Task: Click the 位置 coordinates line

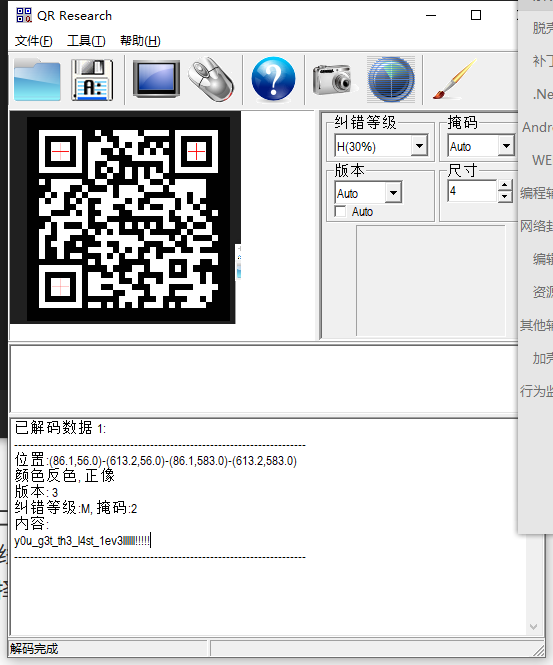Action: point(156,460)
